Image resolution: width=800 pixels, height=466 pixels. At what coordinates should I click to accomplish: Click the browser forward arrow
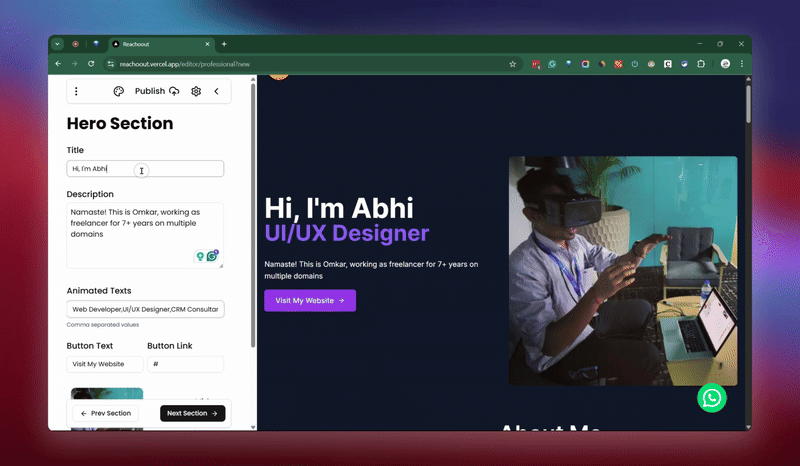click(x=74, y=64)
